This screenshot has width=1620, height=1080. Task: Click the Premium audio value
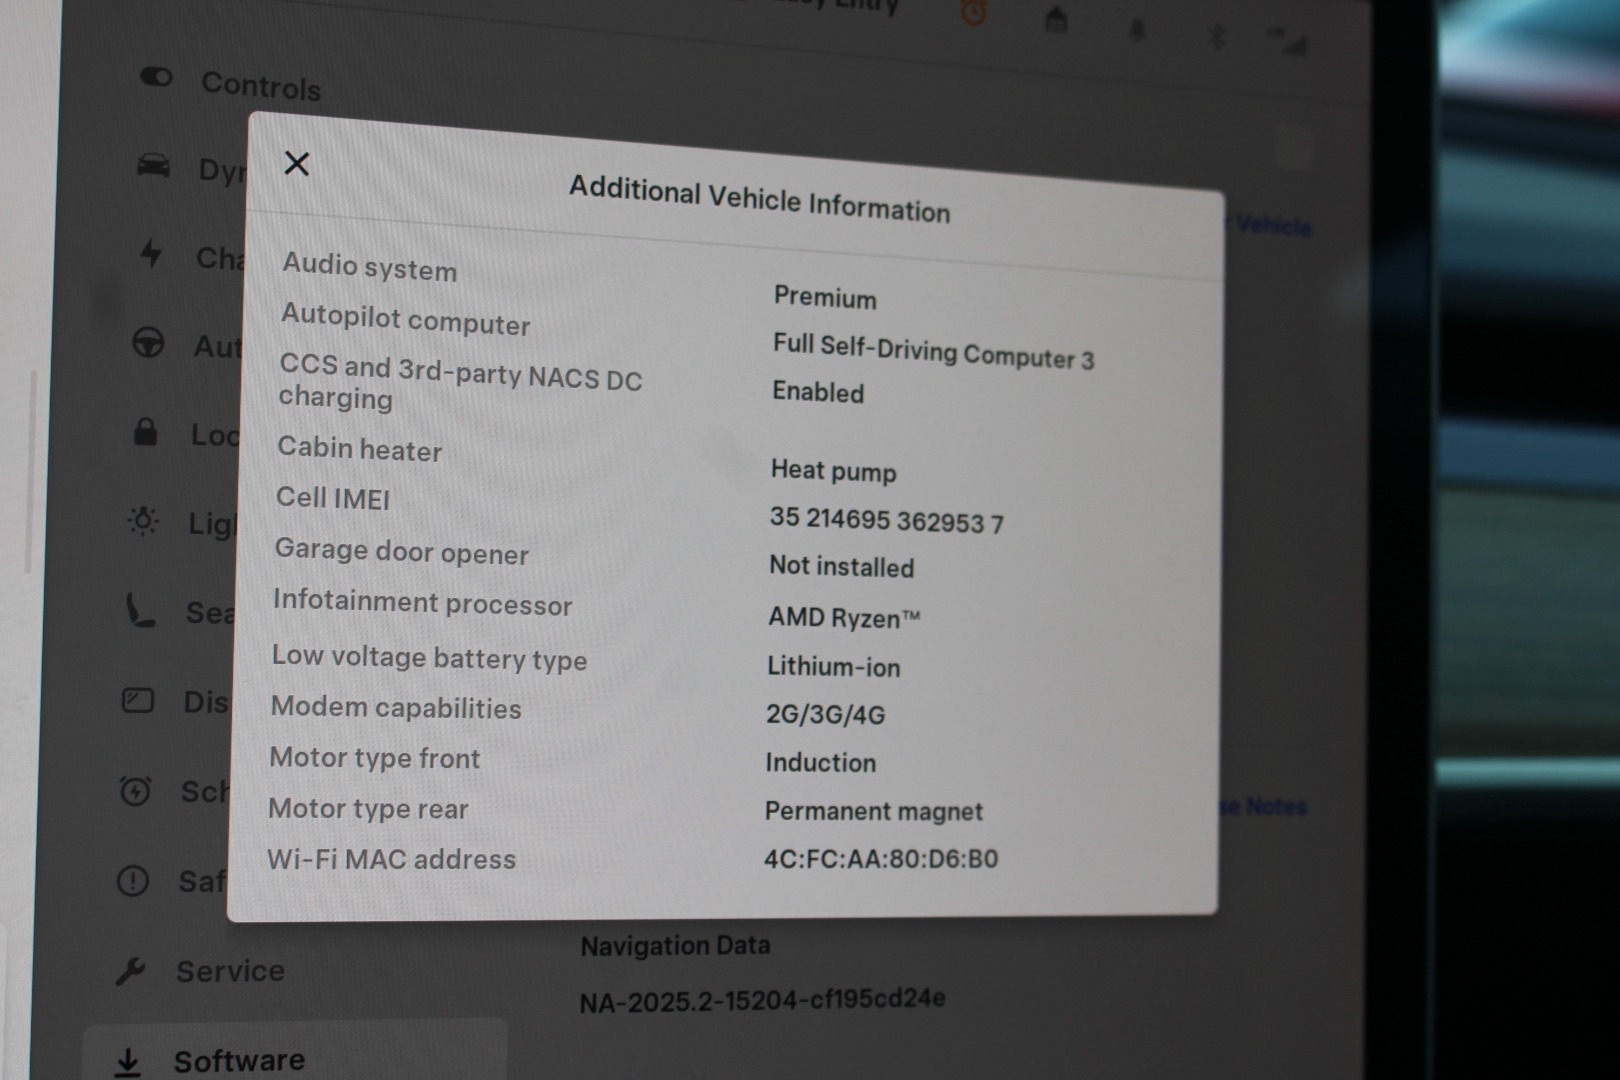pyautogui.click(x=825, y=297)
